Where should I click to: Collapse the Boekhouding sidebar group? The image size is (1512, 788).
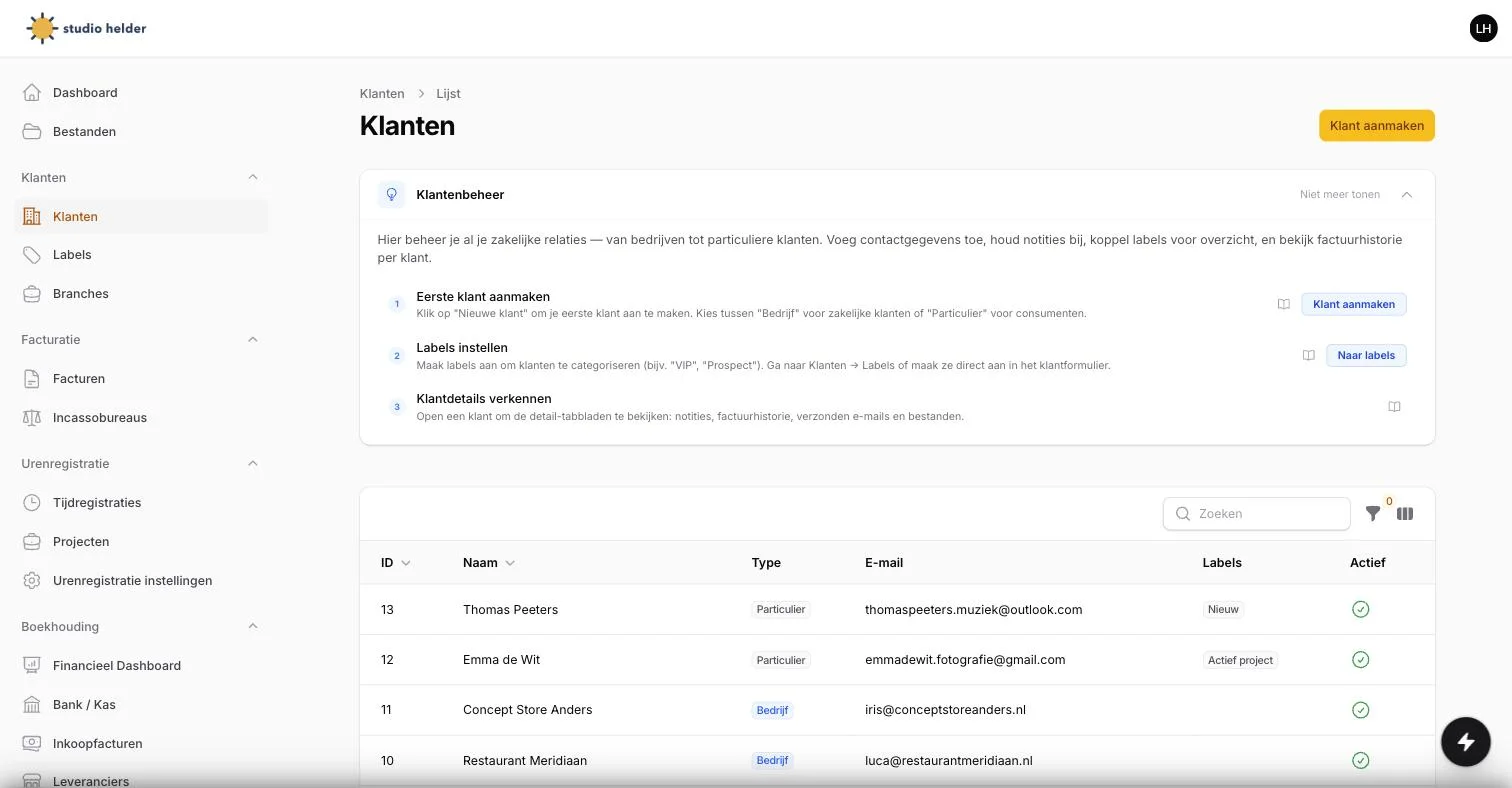point(253,627)
